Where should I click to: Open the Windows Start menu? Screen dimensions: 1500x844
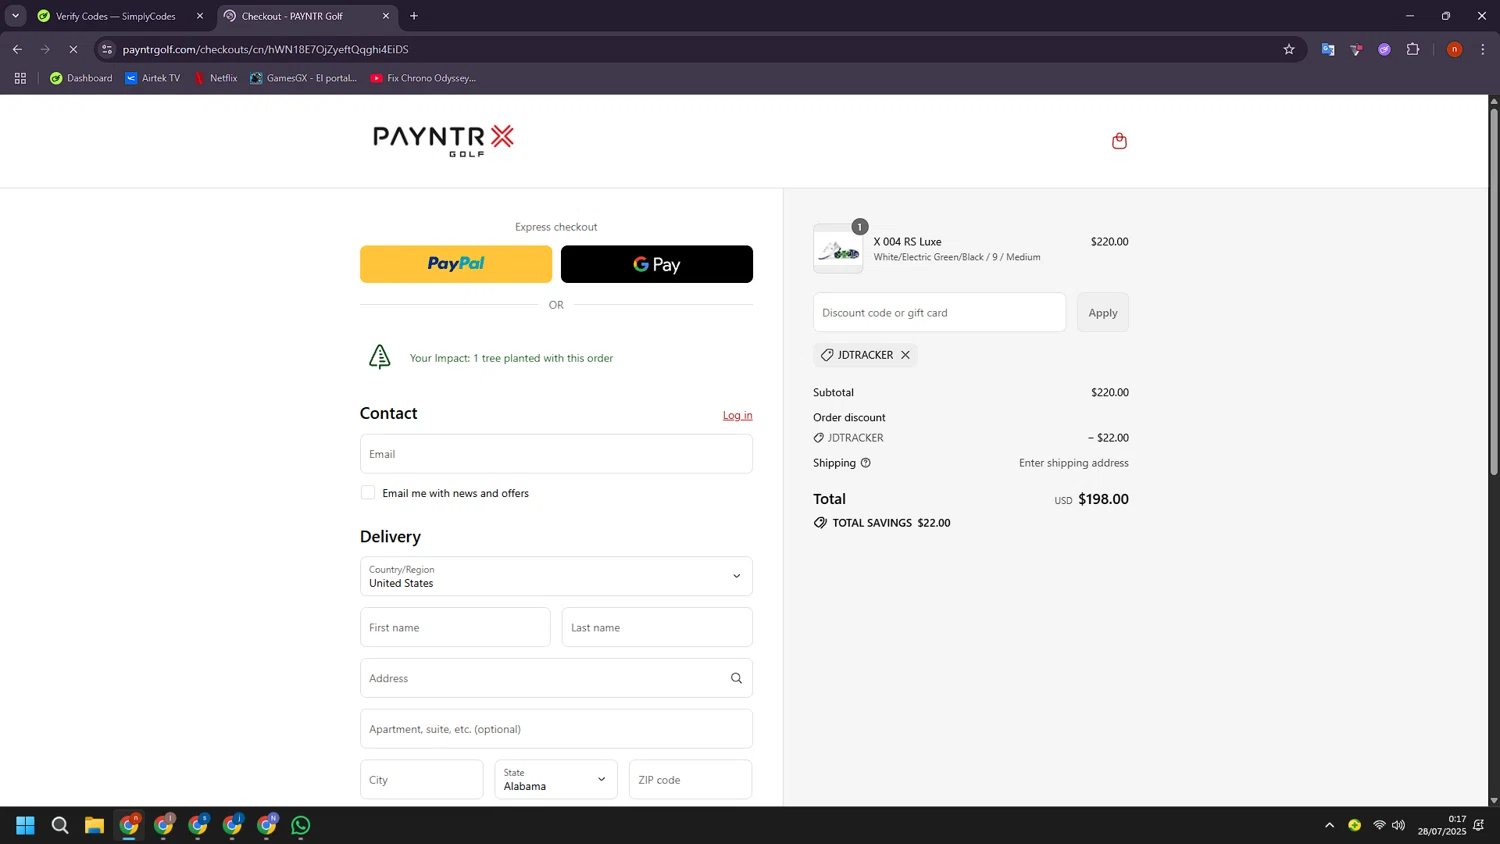point(25,825)
